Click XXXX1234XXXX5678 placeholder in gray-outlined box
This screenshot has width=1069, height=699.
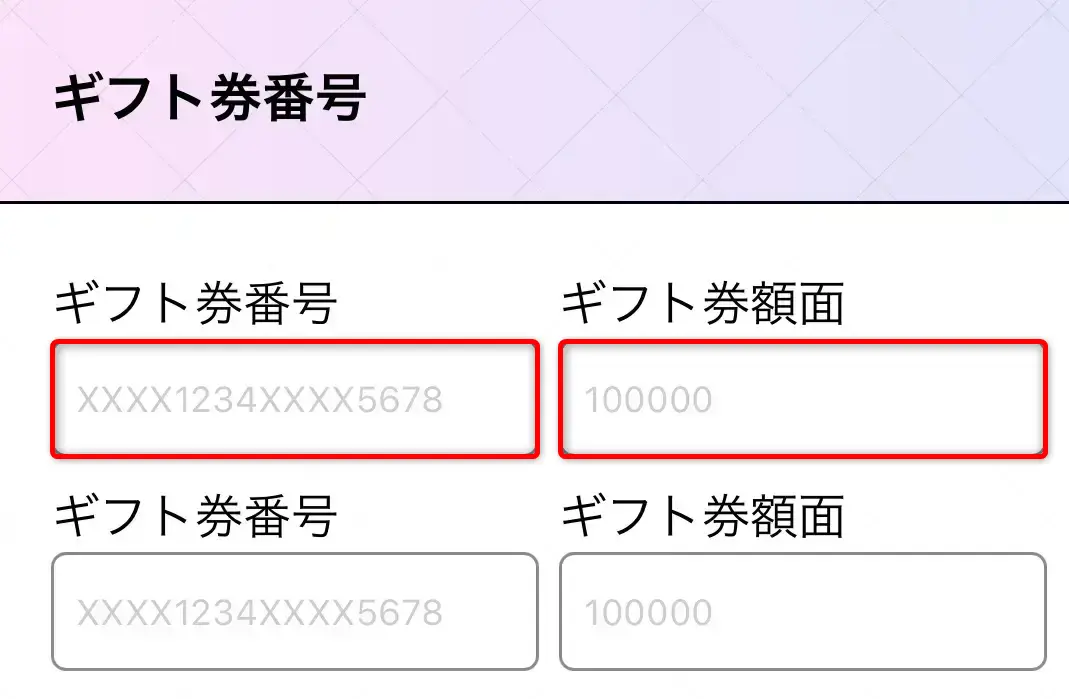(260, 613)
